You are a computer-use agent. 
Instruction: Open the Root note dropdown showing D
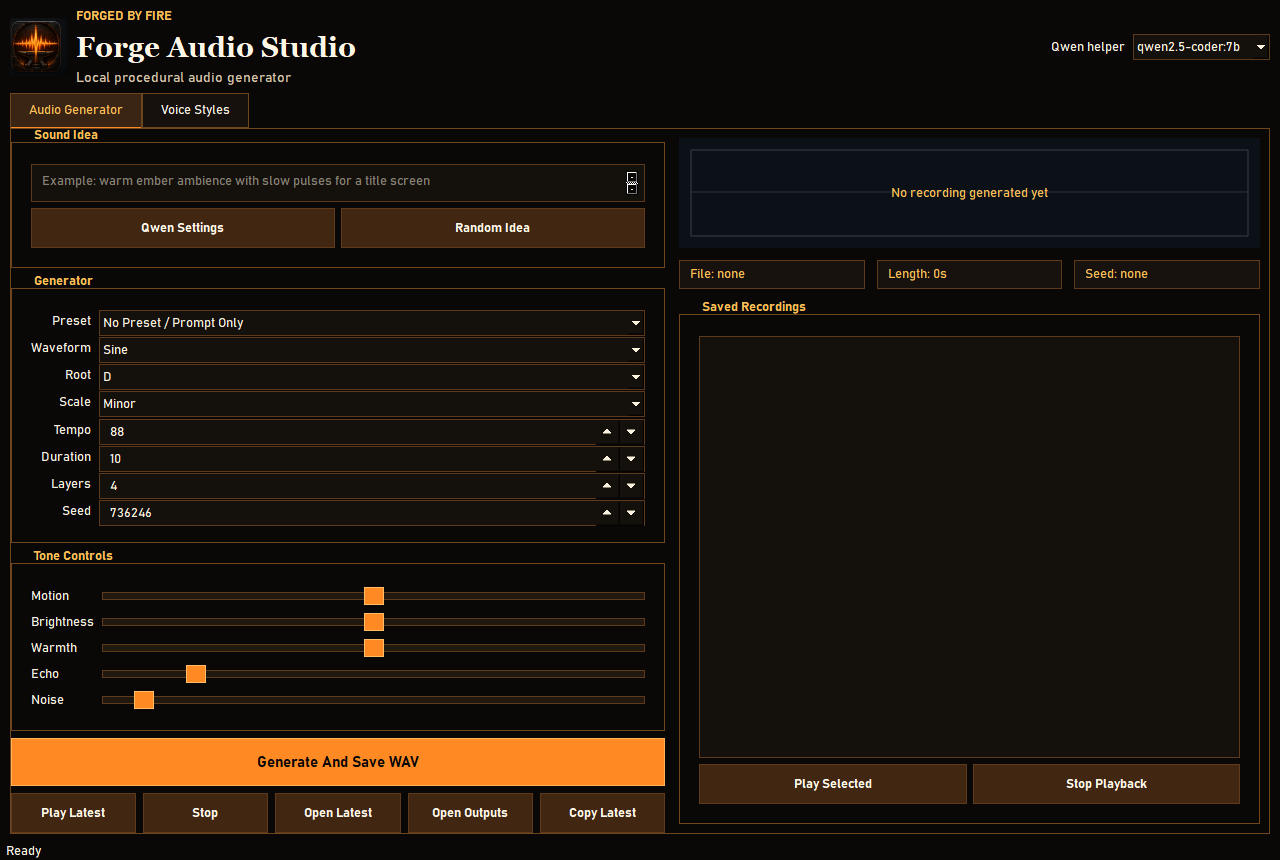point(372,377)
